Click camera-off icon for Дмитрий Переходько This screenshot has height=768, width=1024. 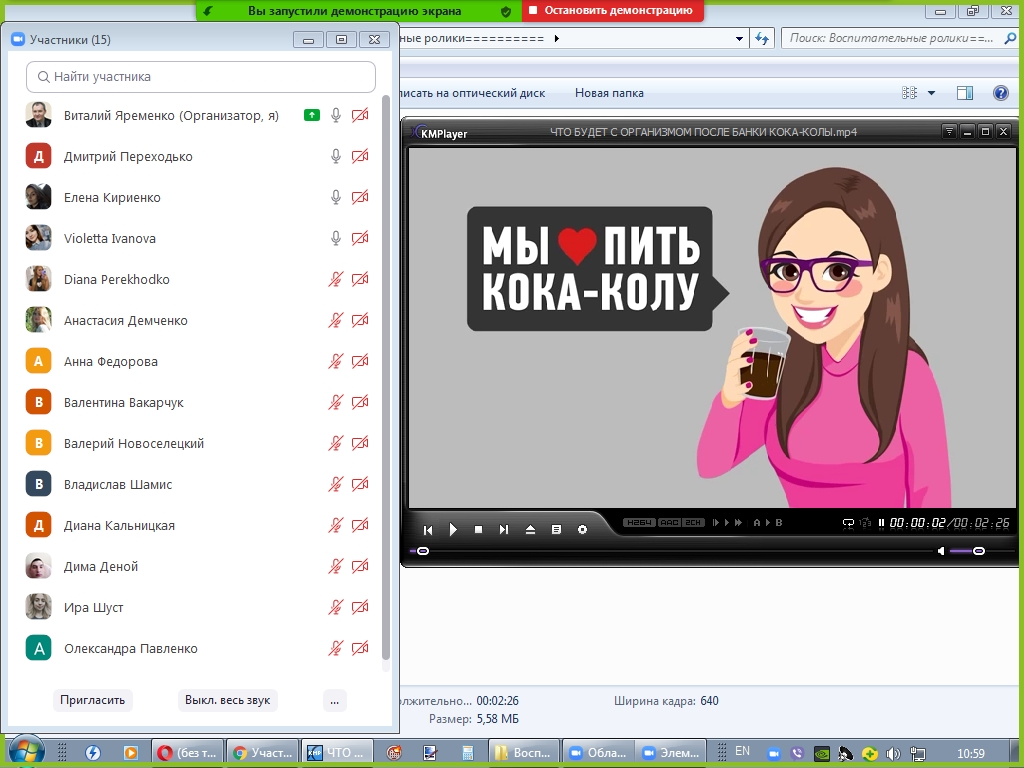tap(360, 156)
